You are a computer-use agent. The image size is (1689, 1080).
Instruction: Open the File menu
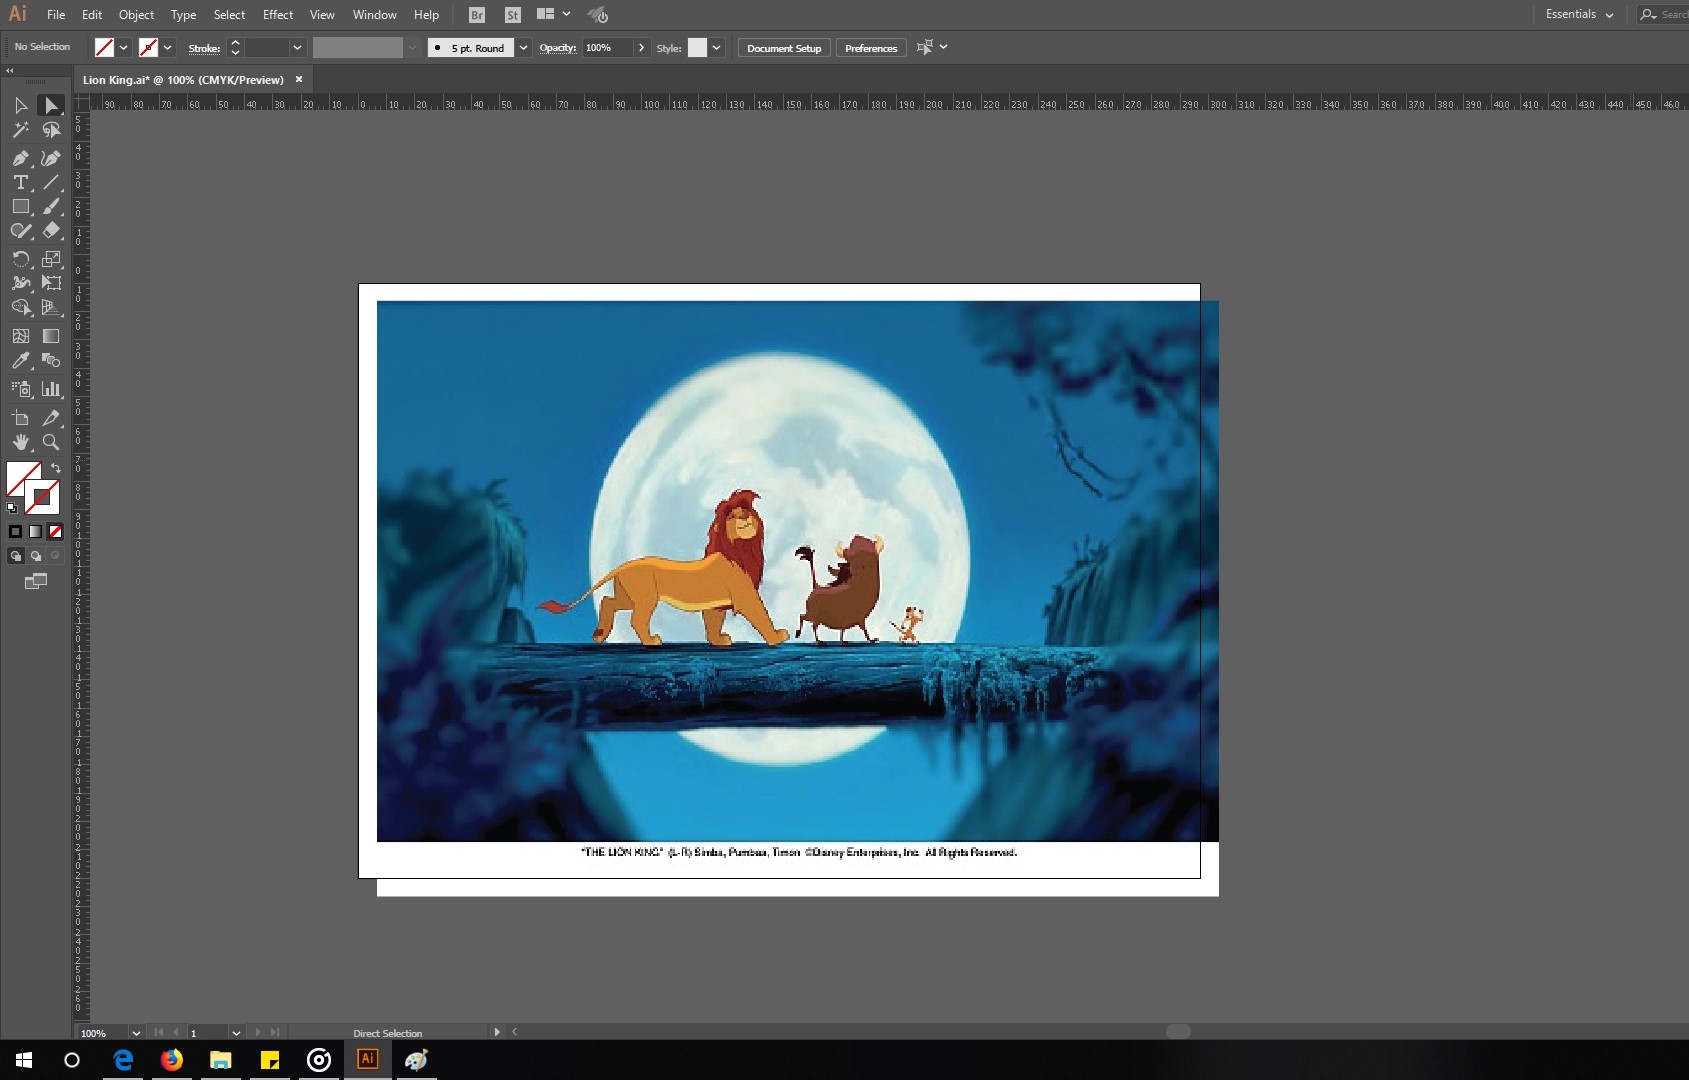pyautogui.click(x=56, y=15)
